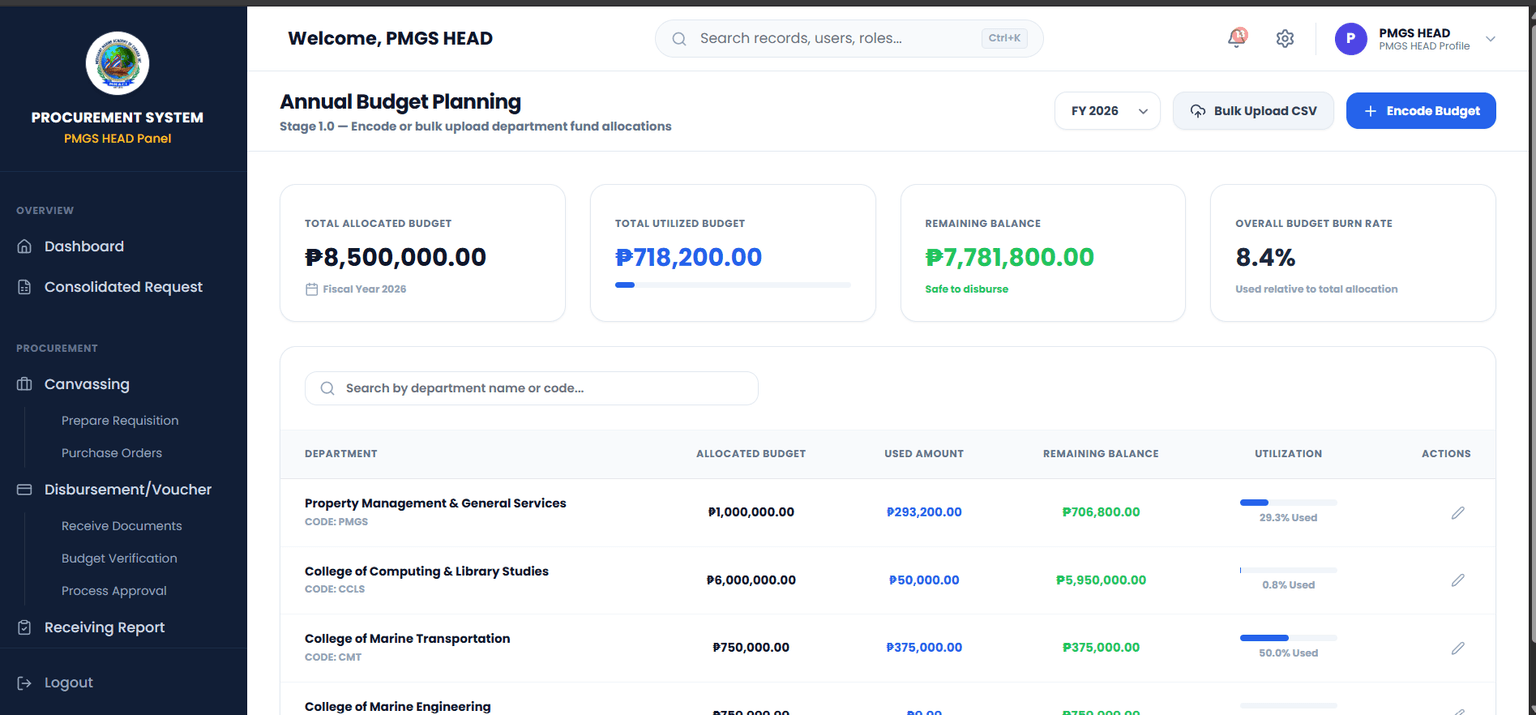Viewport: 1536px width, 715px height.
Task: Open the Dashboard page
Action: click(x=84, y=246)
